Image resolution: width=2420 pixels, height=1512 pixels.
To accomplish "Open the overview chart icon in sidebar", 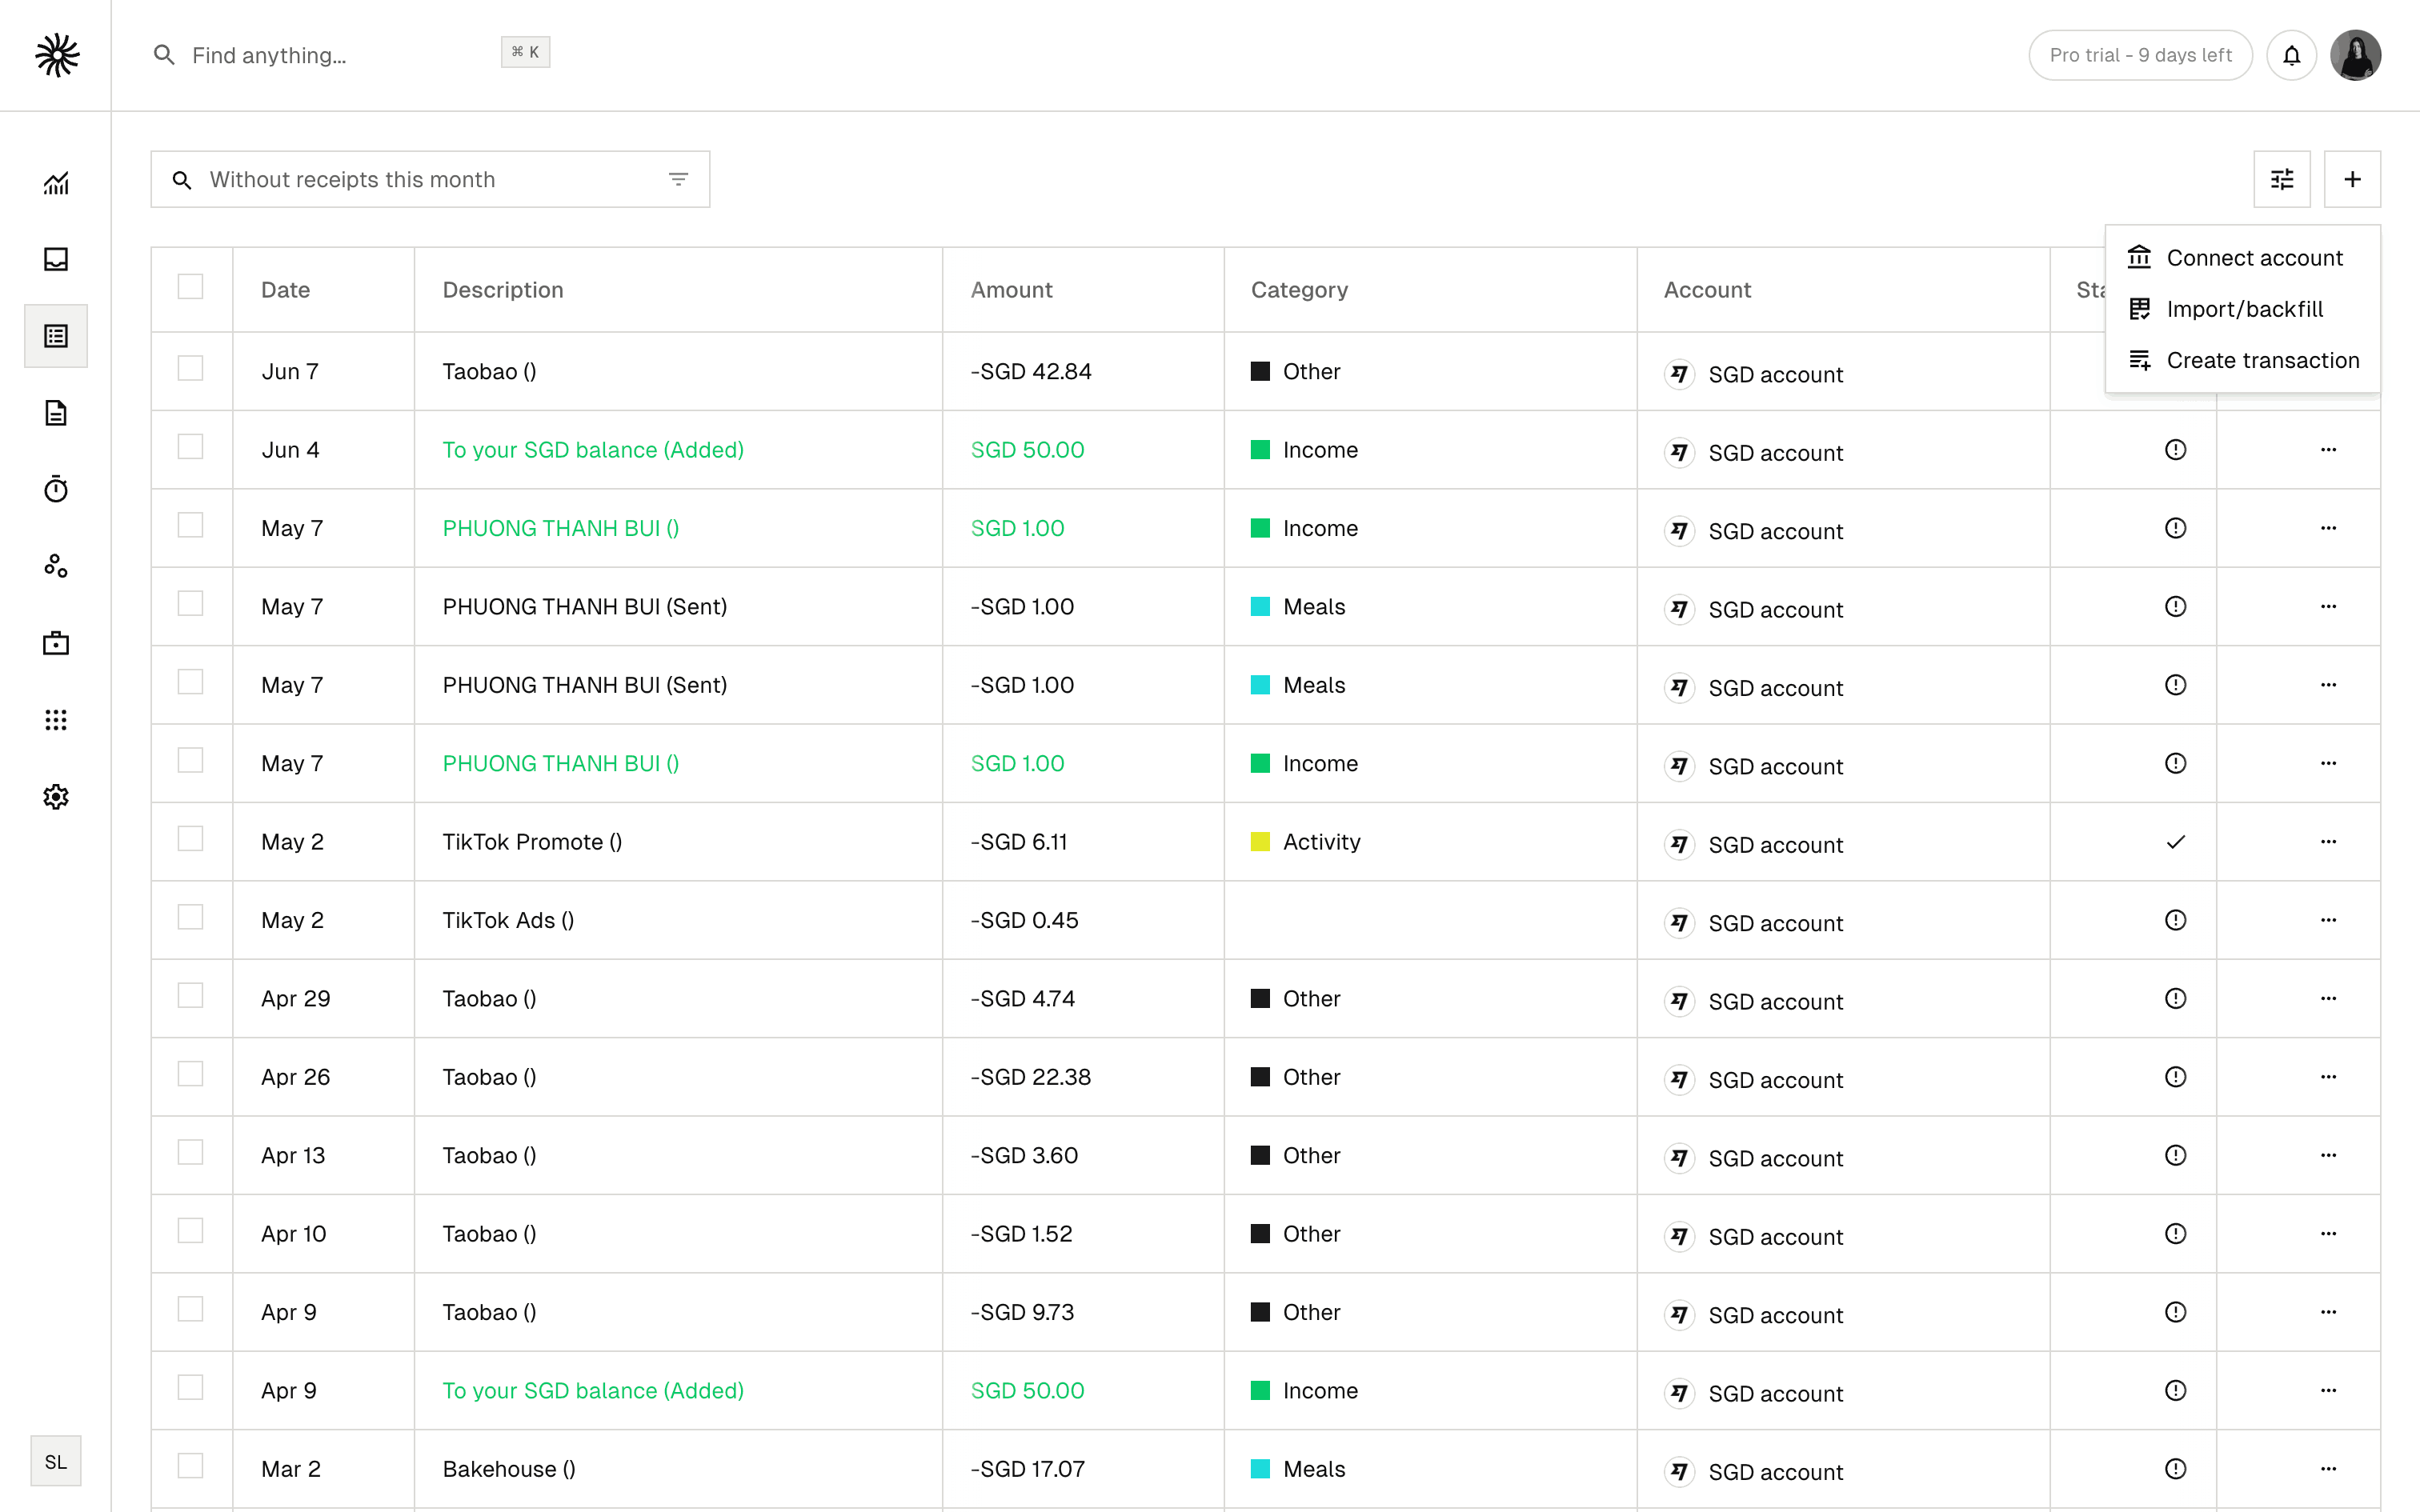I will pos(56,183).
